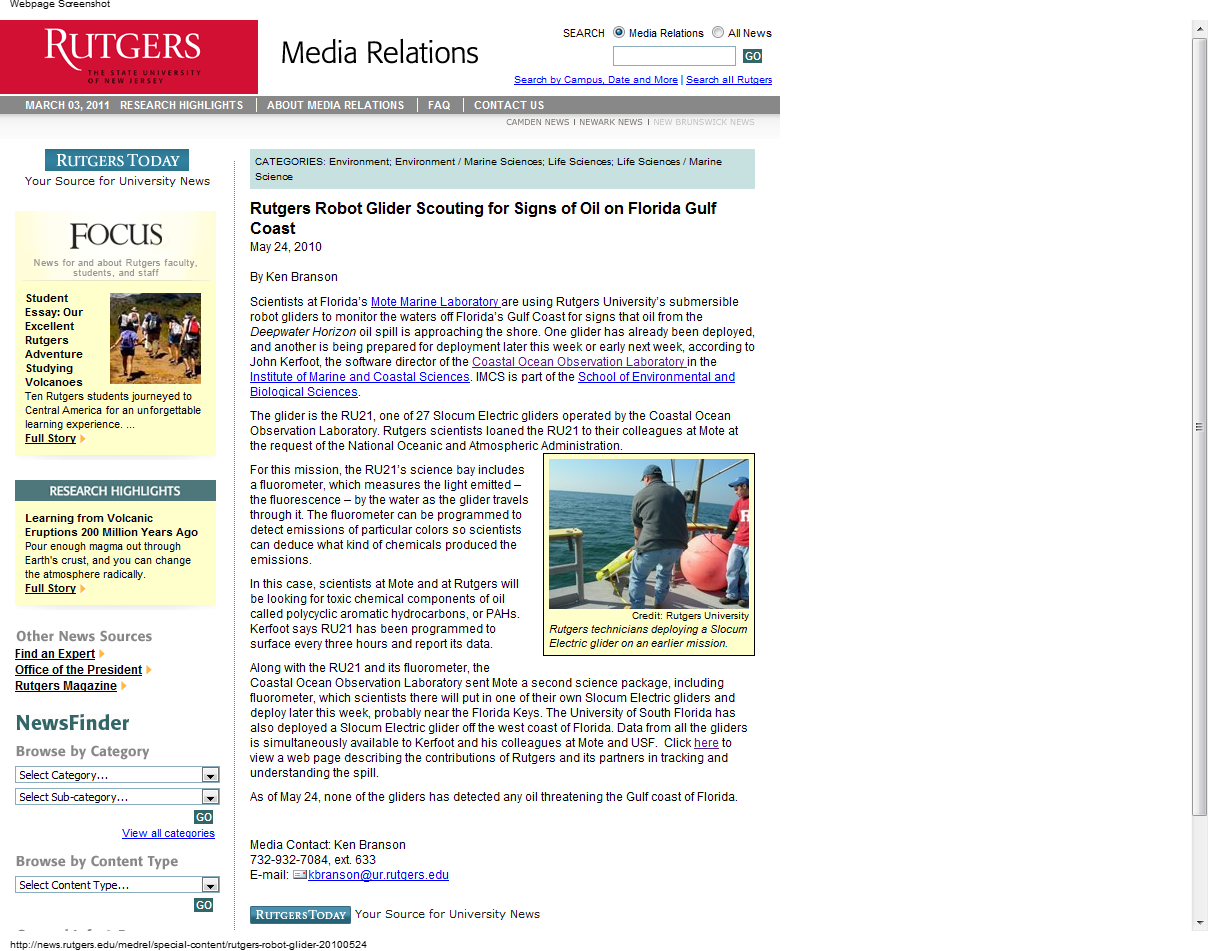Open the Select Content Type dropdown
This screenshot has width=1208, height=951.
pos(117,885)
